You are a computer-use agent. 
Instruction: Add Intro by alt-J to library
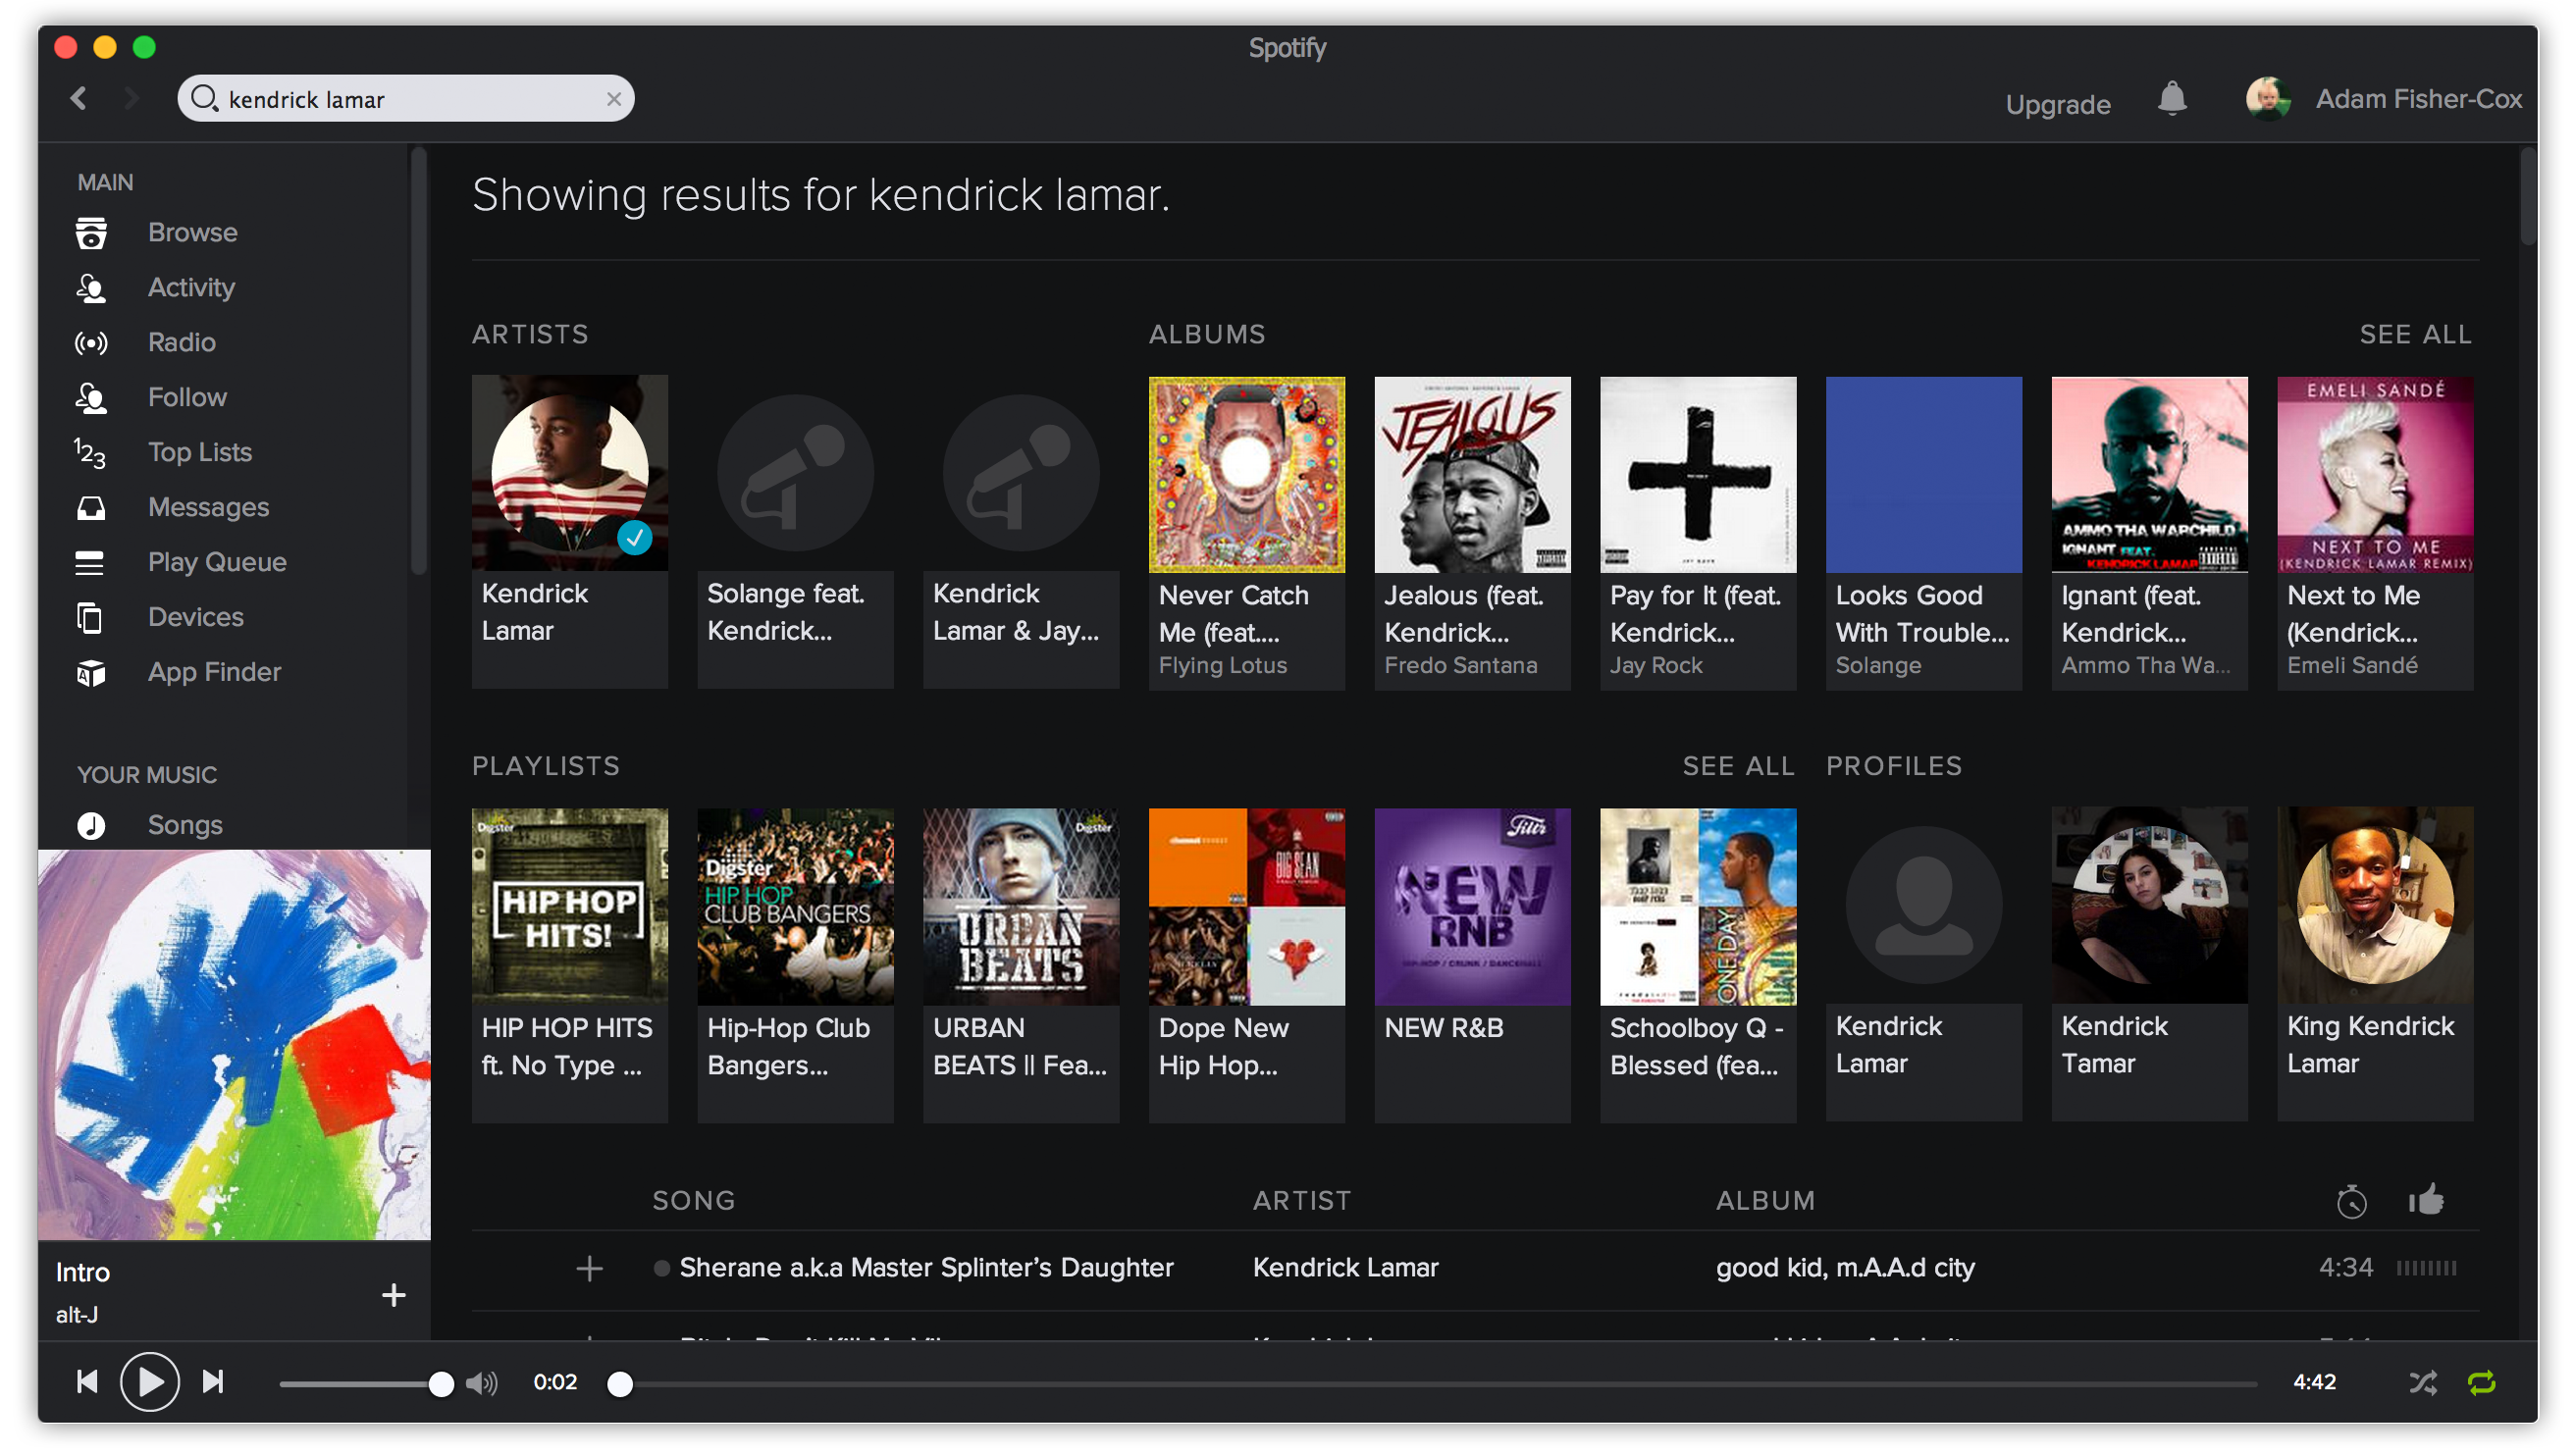(394, 1296)
